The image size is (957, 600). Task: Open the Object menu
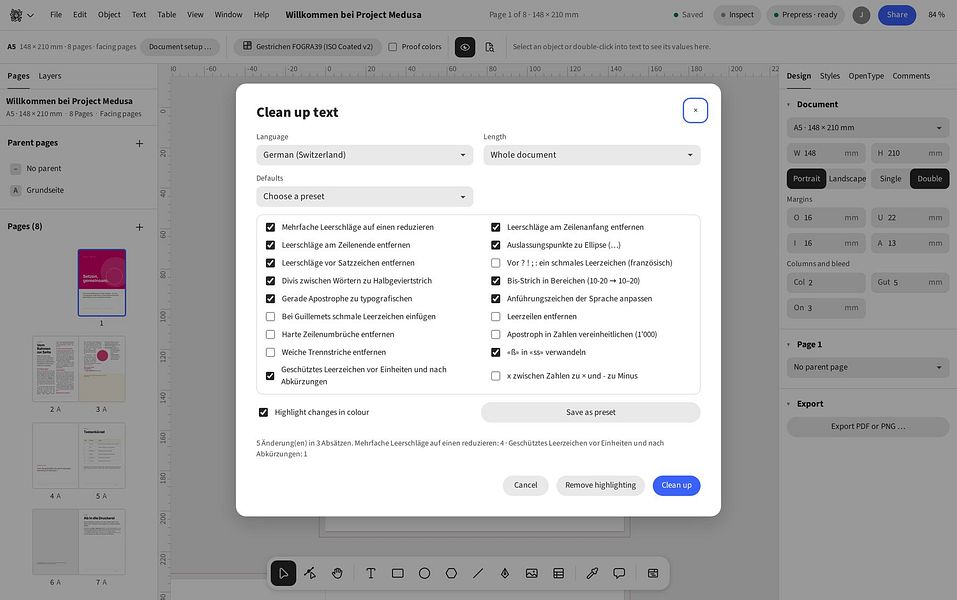coord(109,15)
